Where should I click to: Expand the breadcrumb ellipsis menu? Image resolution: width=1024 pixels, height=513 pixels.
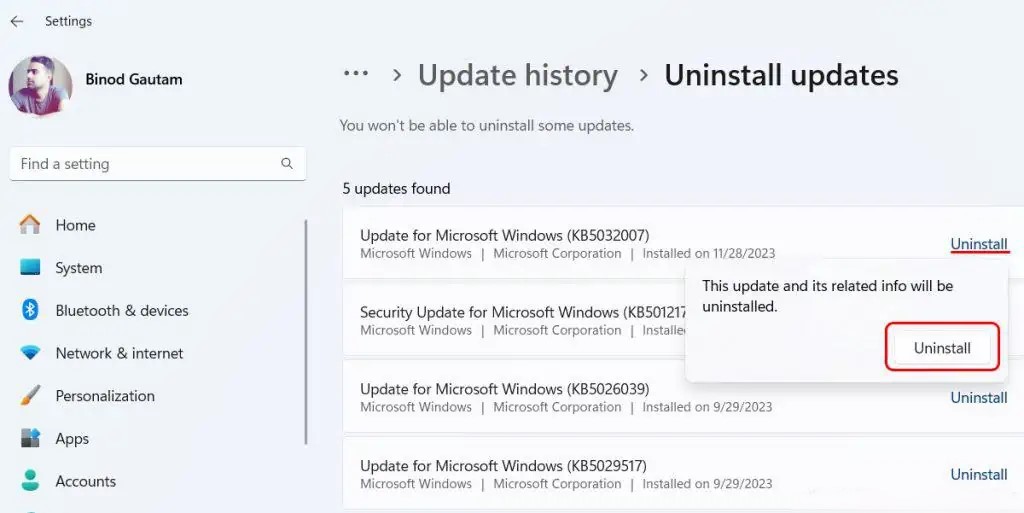pyautogui.click(x=356, y=74)
